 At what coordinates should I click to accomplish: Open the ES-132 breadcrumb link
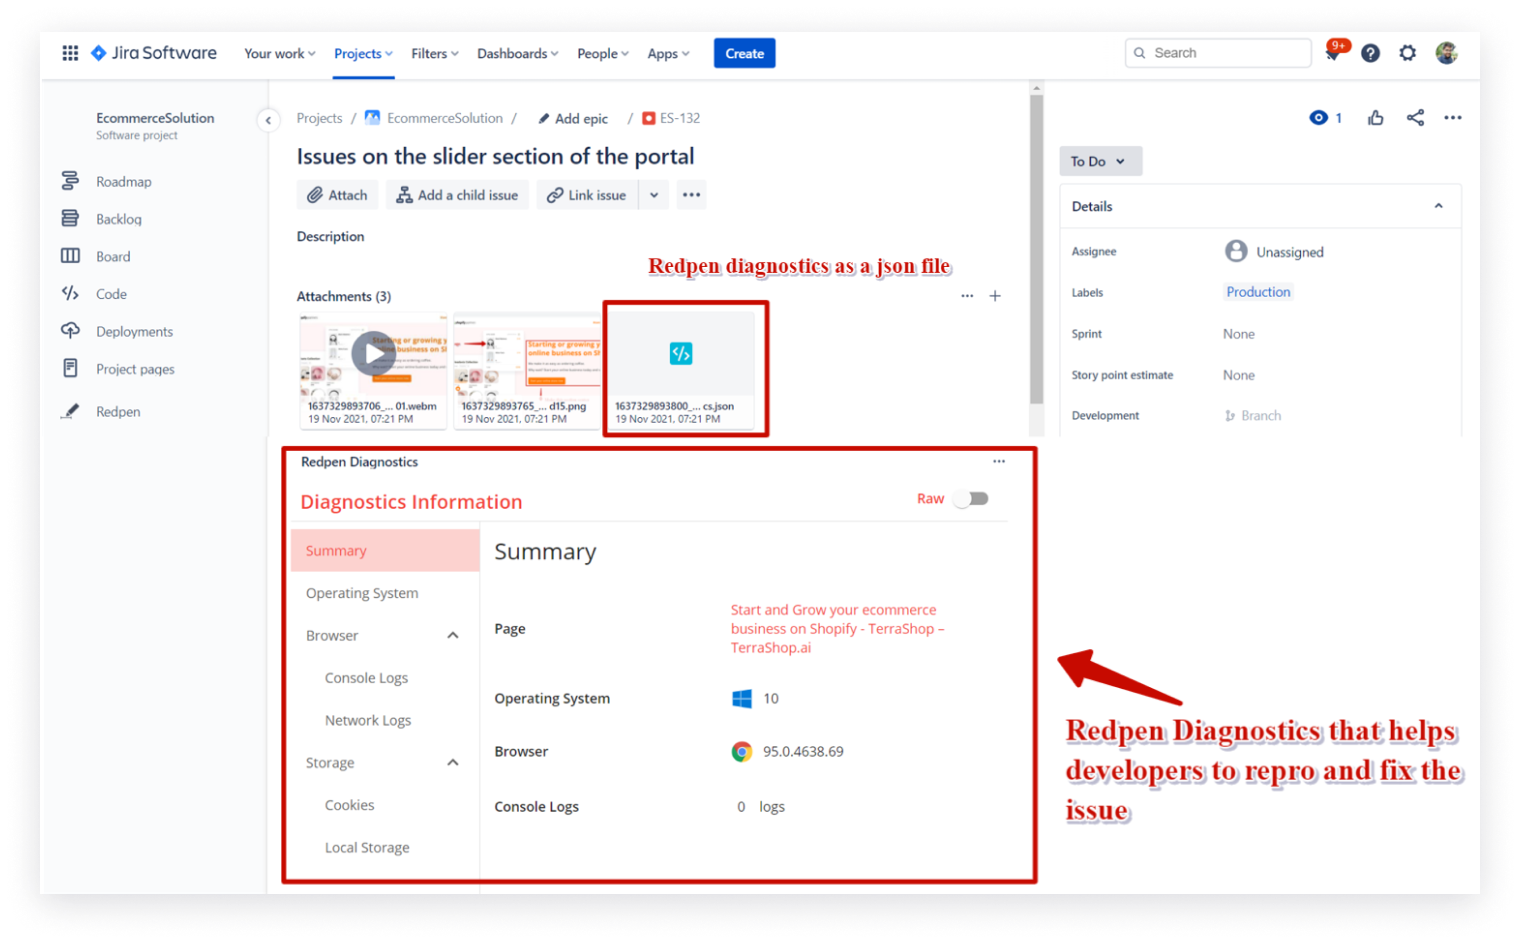click(671, 118)
